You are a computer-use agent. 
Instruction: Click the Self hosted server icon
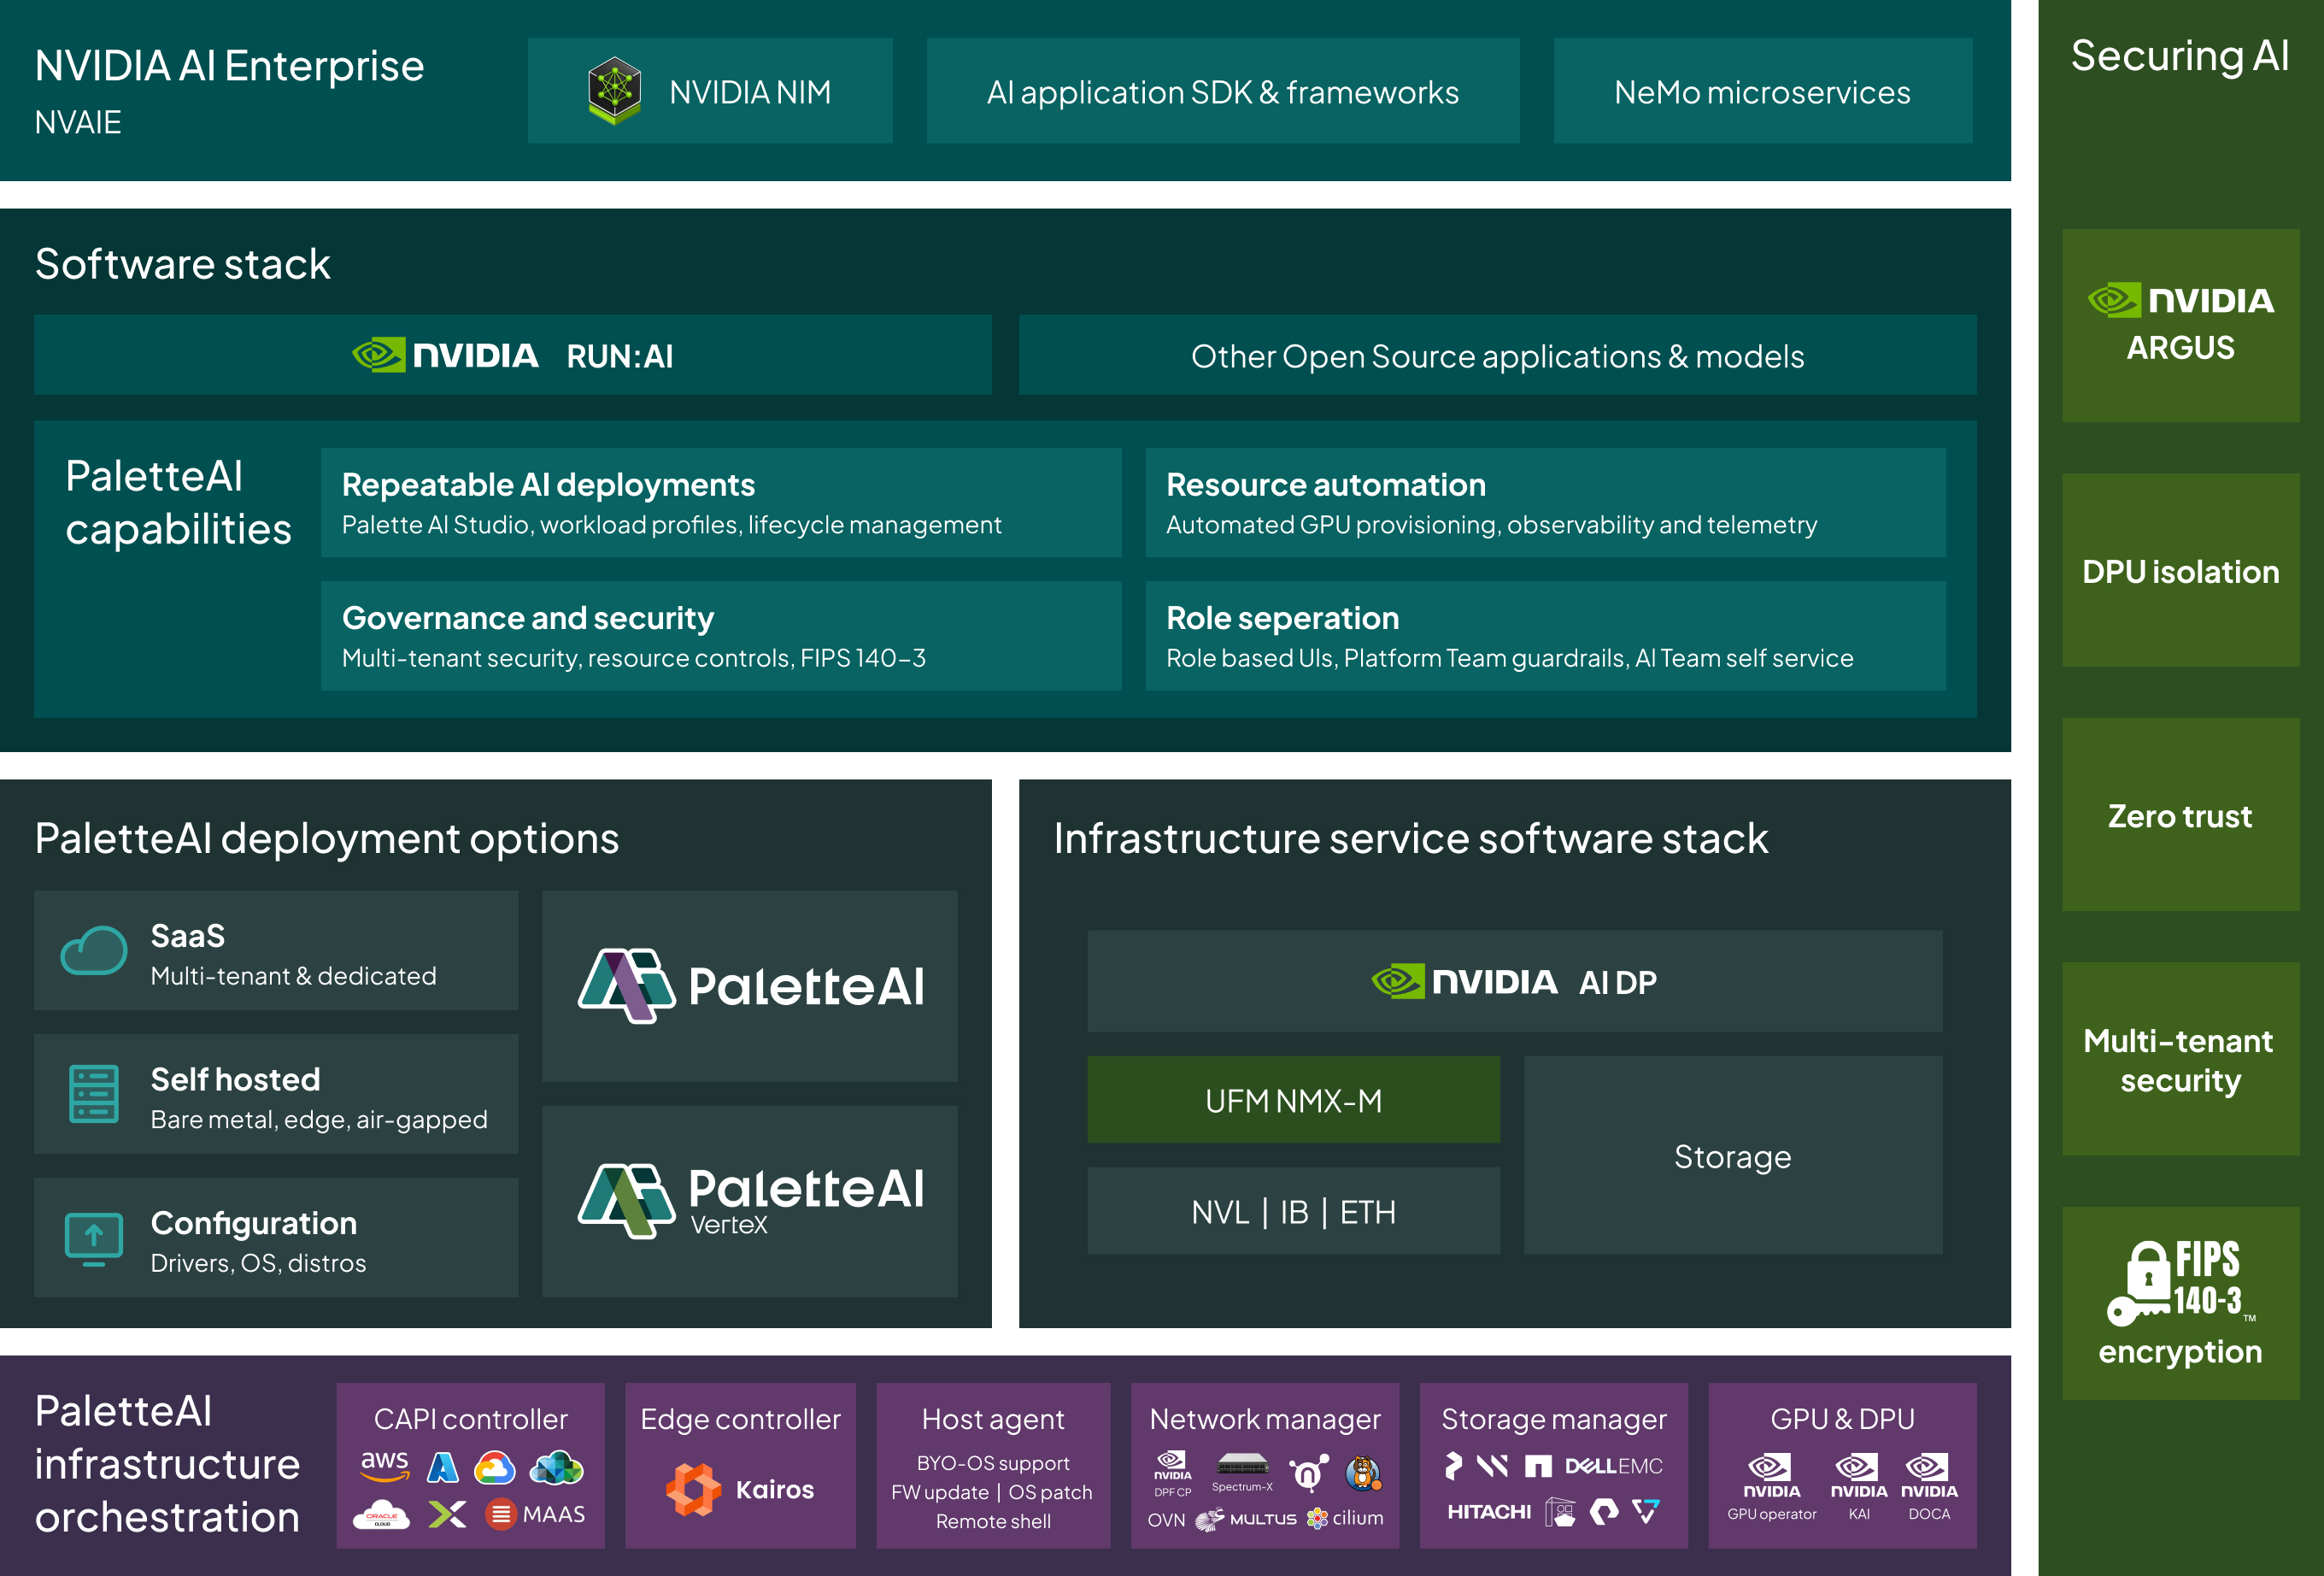pyautogui.click(x=94, y=1093)
